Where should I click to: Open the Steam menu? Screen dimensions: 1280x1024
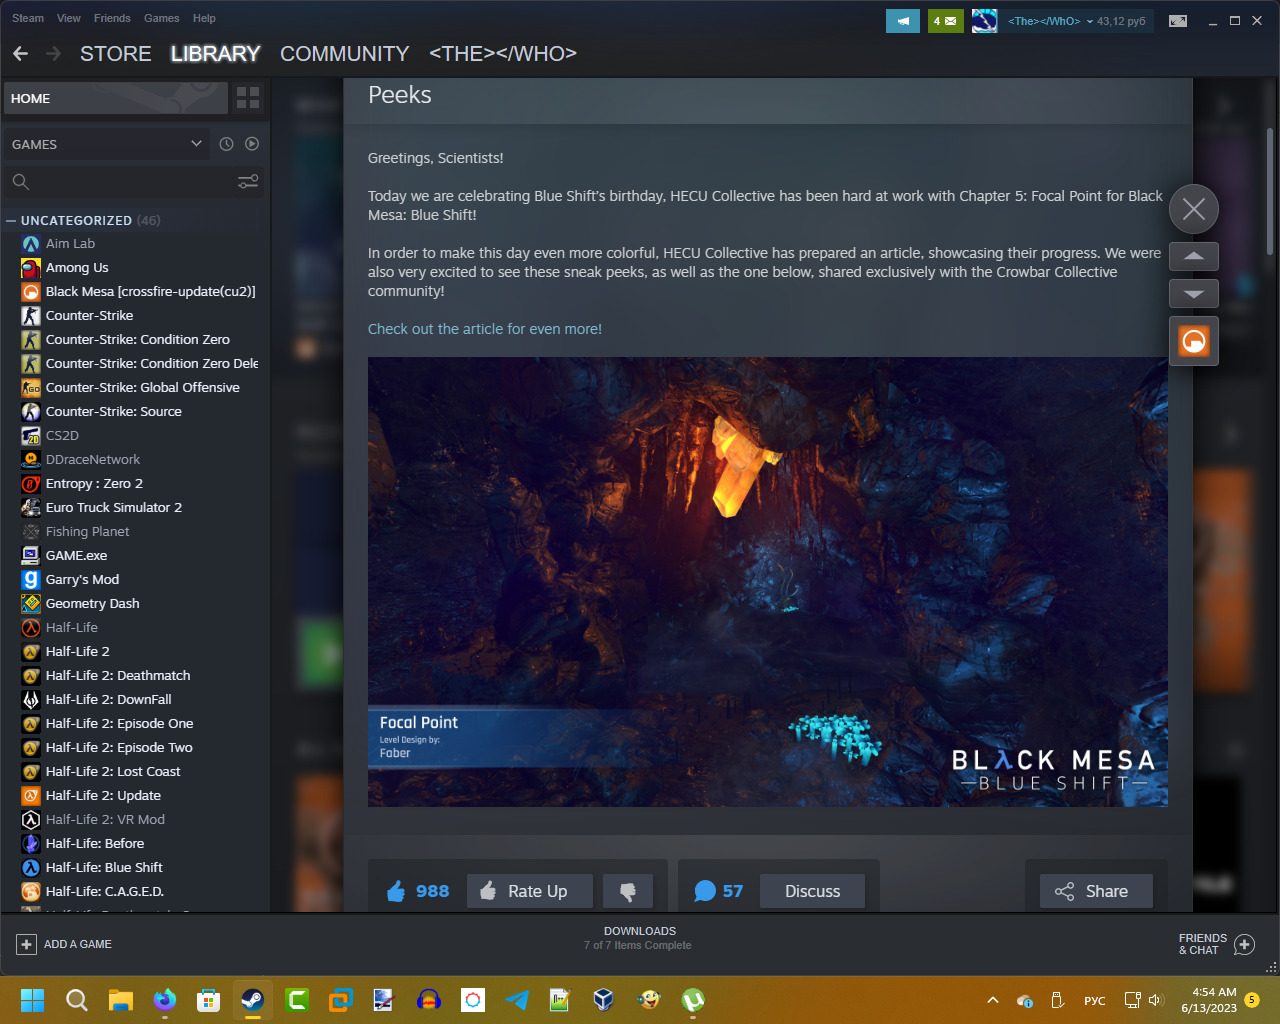pos(28,18)
